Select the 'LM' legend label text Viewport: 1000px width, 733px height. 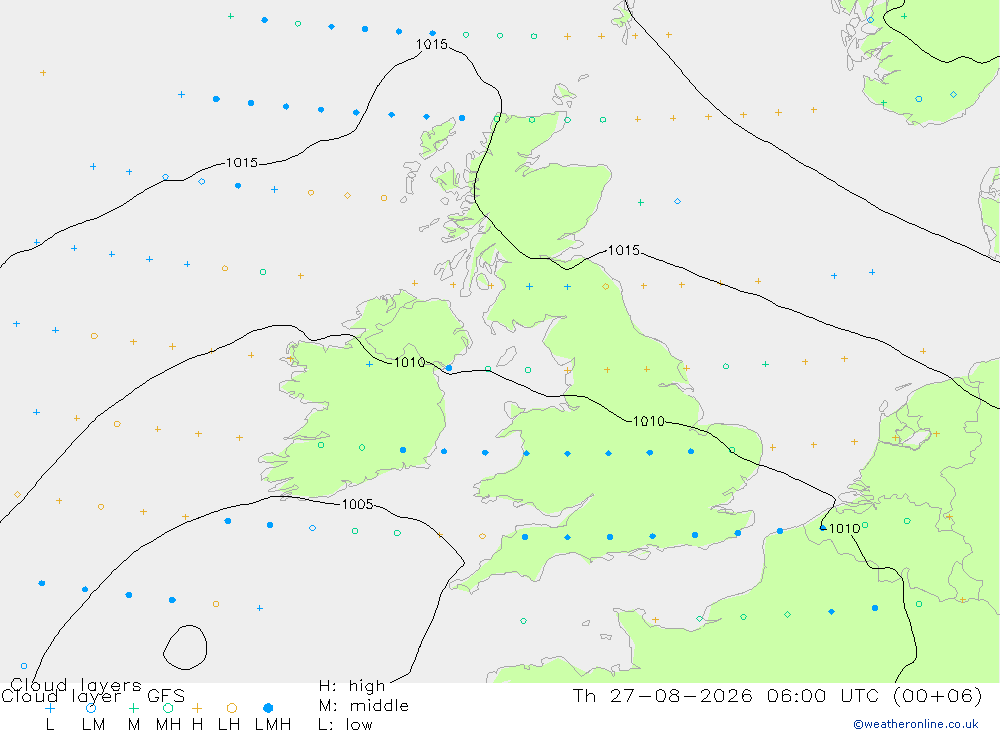point(94,725)
